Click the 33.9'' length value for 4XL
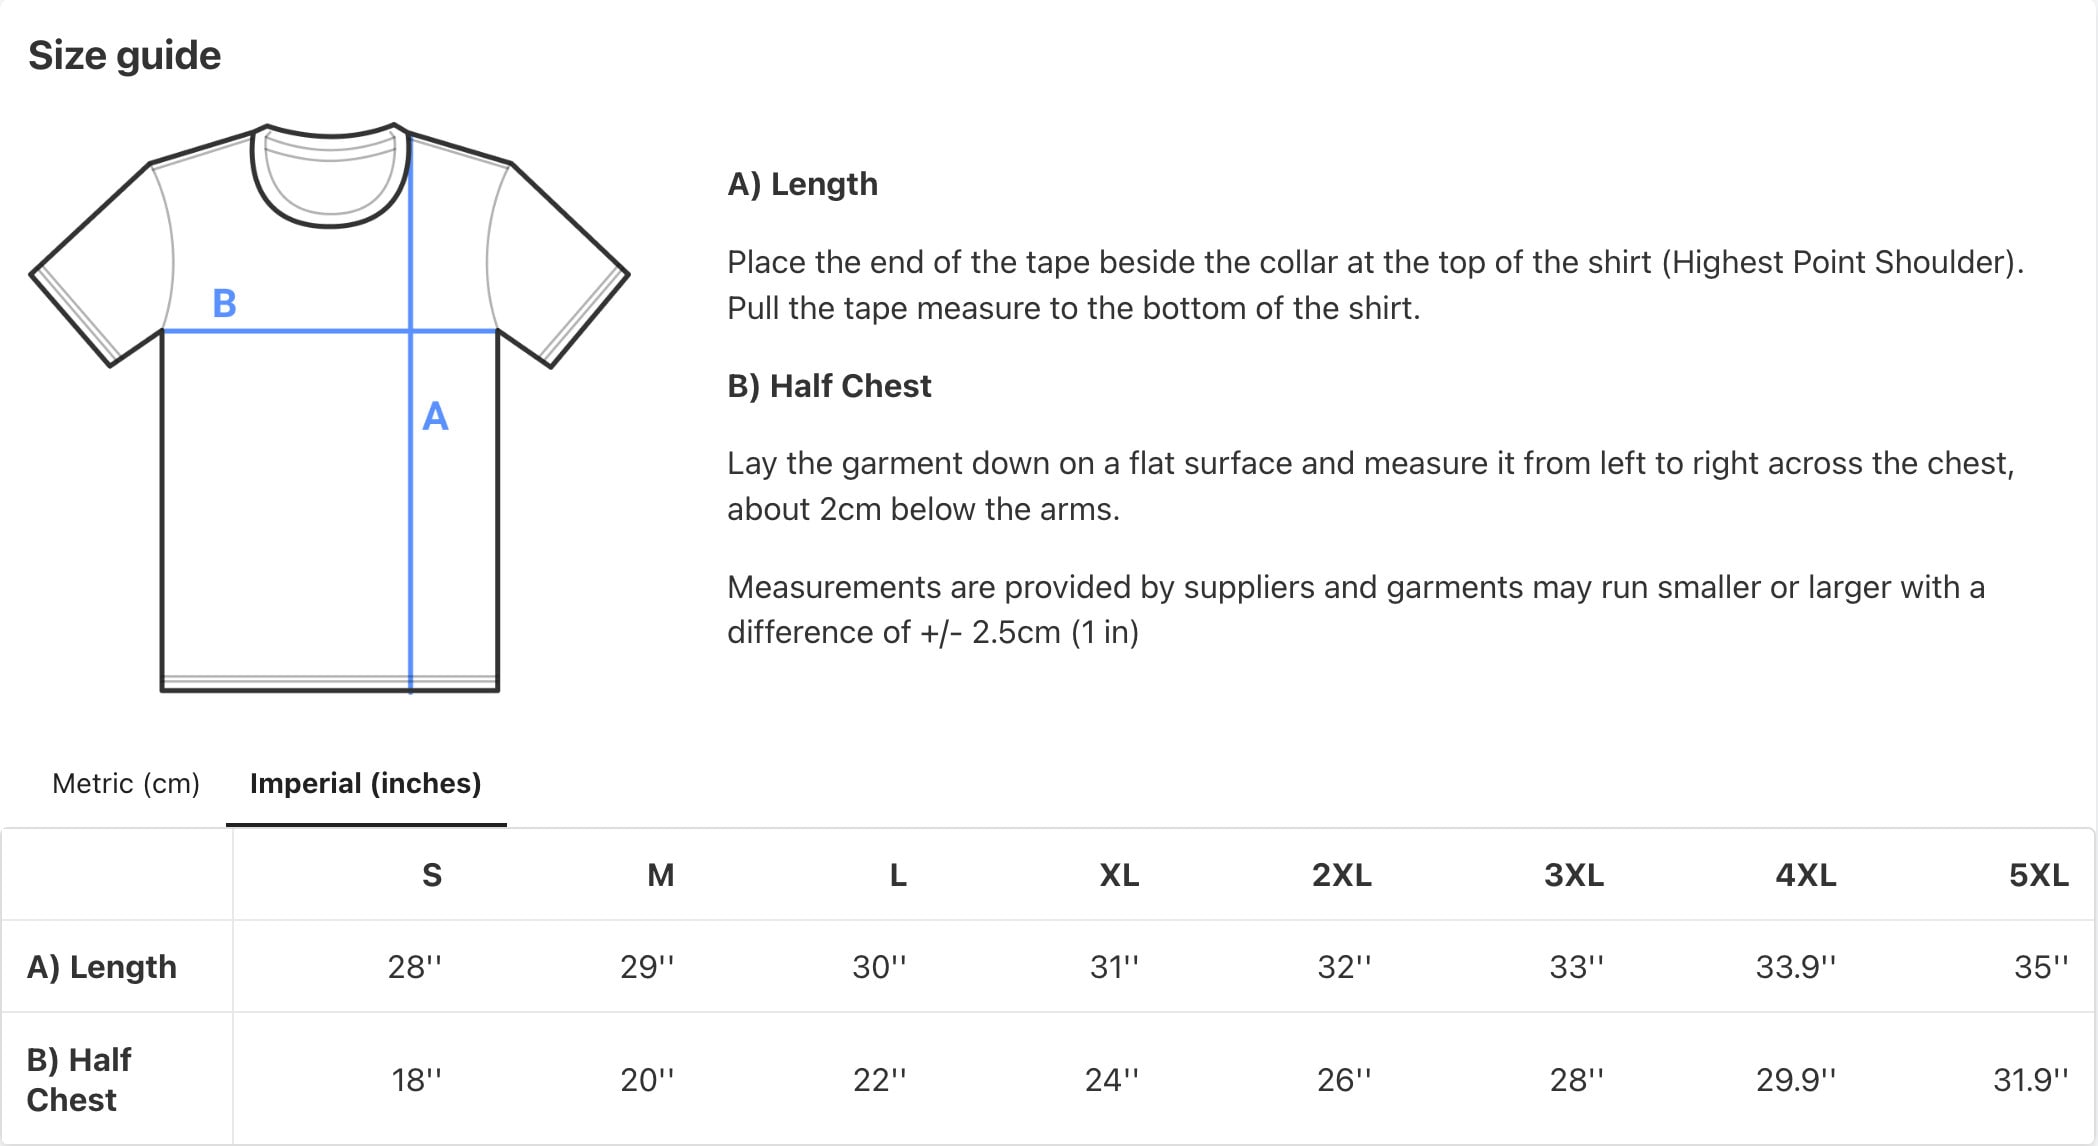The image size is (2098, 1146). [1796, 967]
